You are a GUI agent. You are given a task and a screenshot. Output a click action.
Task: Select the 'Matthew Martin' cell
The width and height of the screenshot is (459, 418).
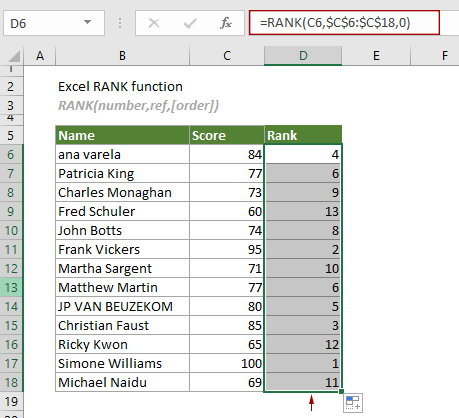point(122,287)
